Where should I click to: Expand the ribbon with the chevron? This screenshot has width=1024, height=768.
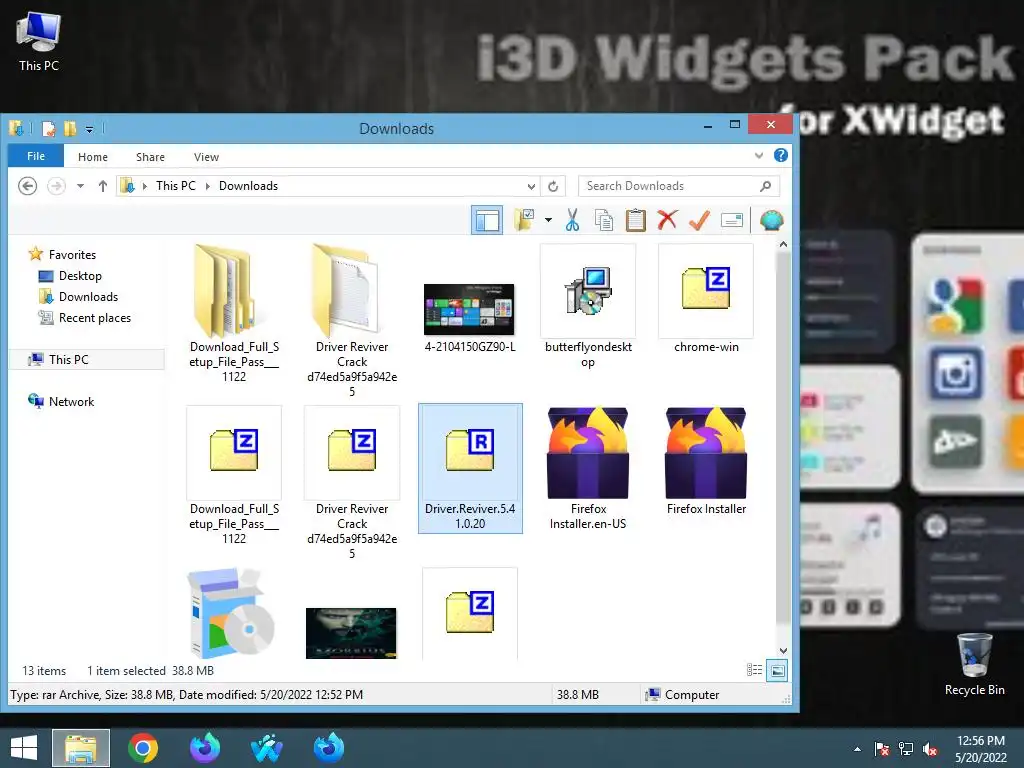tap(759, 155)
